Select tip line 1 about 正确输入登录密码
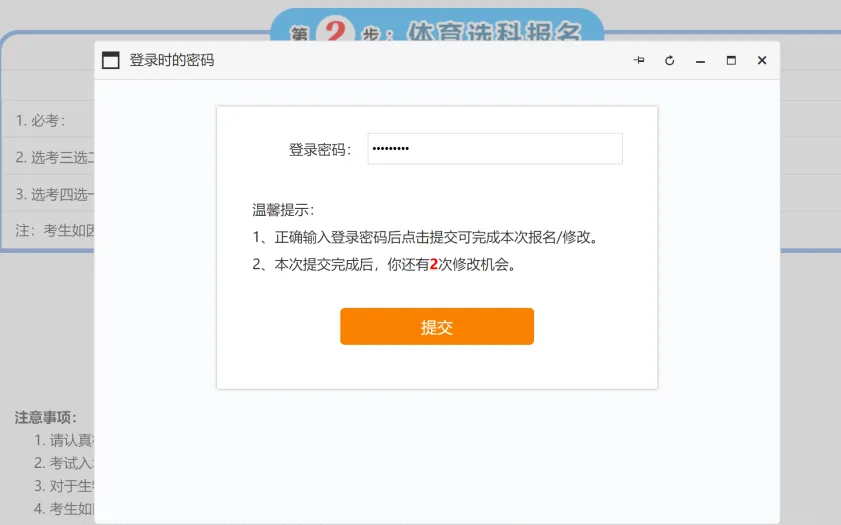Viewport: 841px width, 525px height. tap(426, 237)
